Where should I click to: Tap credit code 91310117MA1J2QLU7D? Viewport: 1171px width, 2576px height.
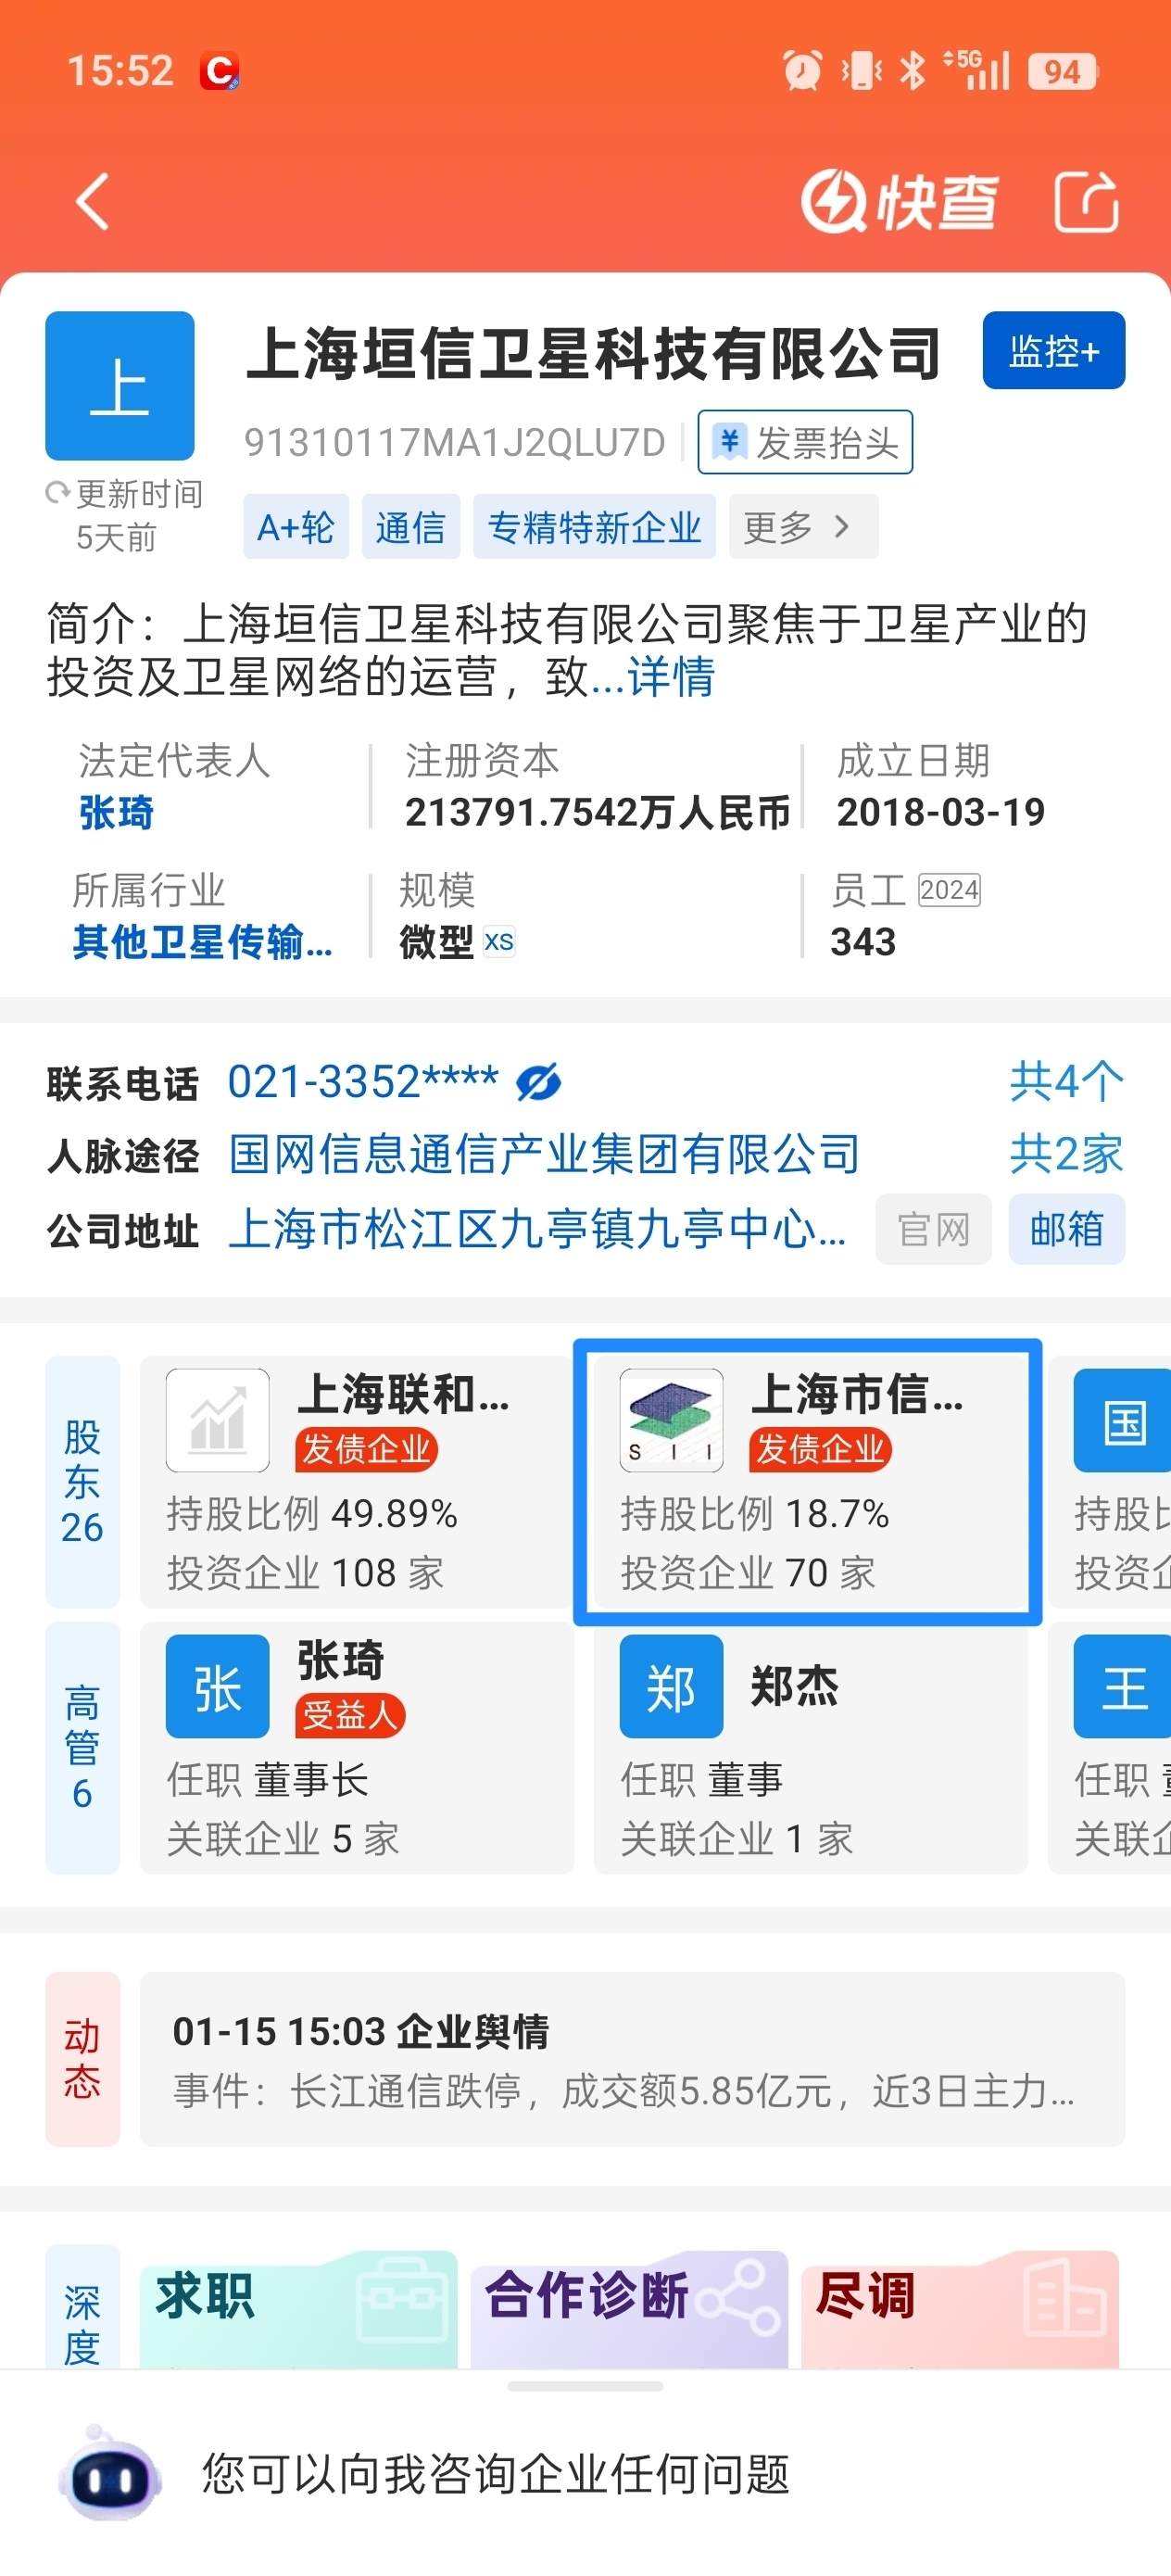455,442
